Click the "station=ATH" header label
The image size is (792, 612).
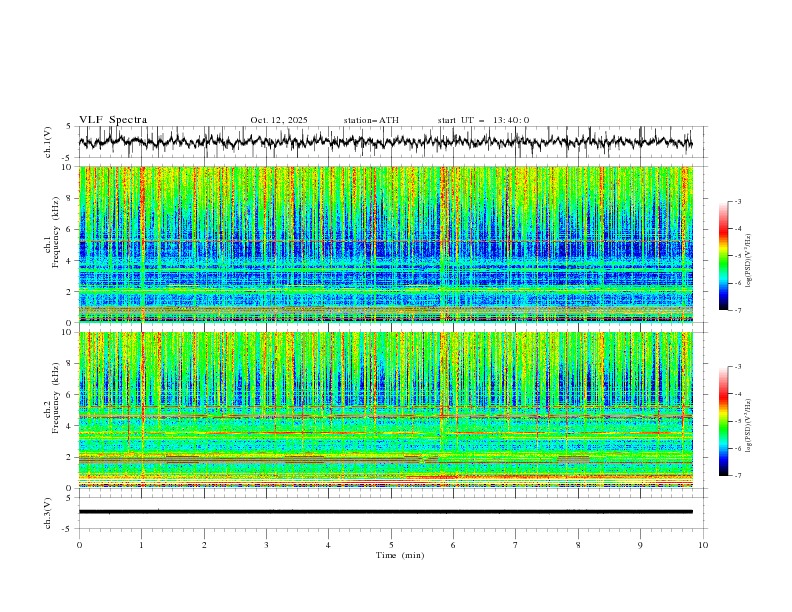coord(371,120)
